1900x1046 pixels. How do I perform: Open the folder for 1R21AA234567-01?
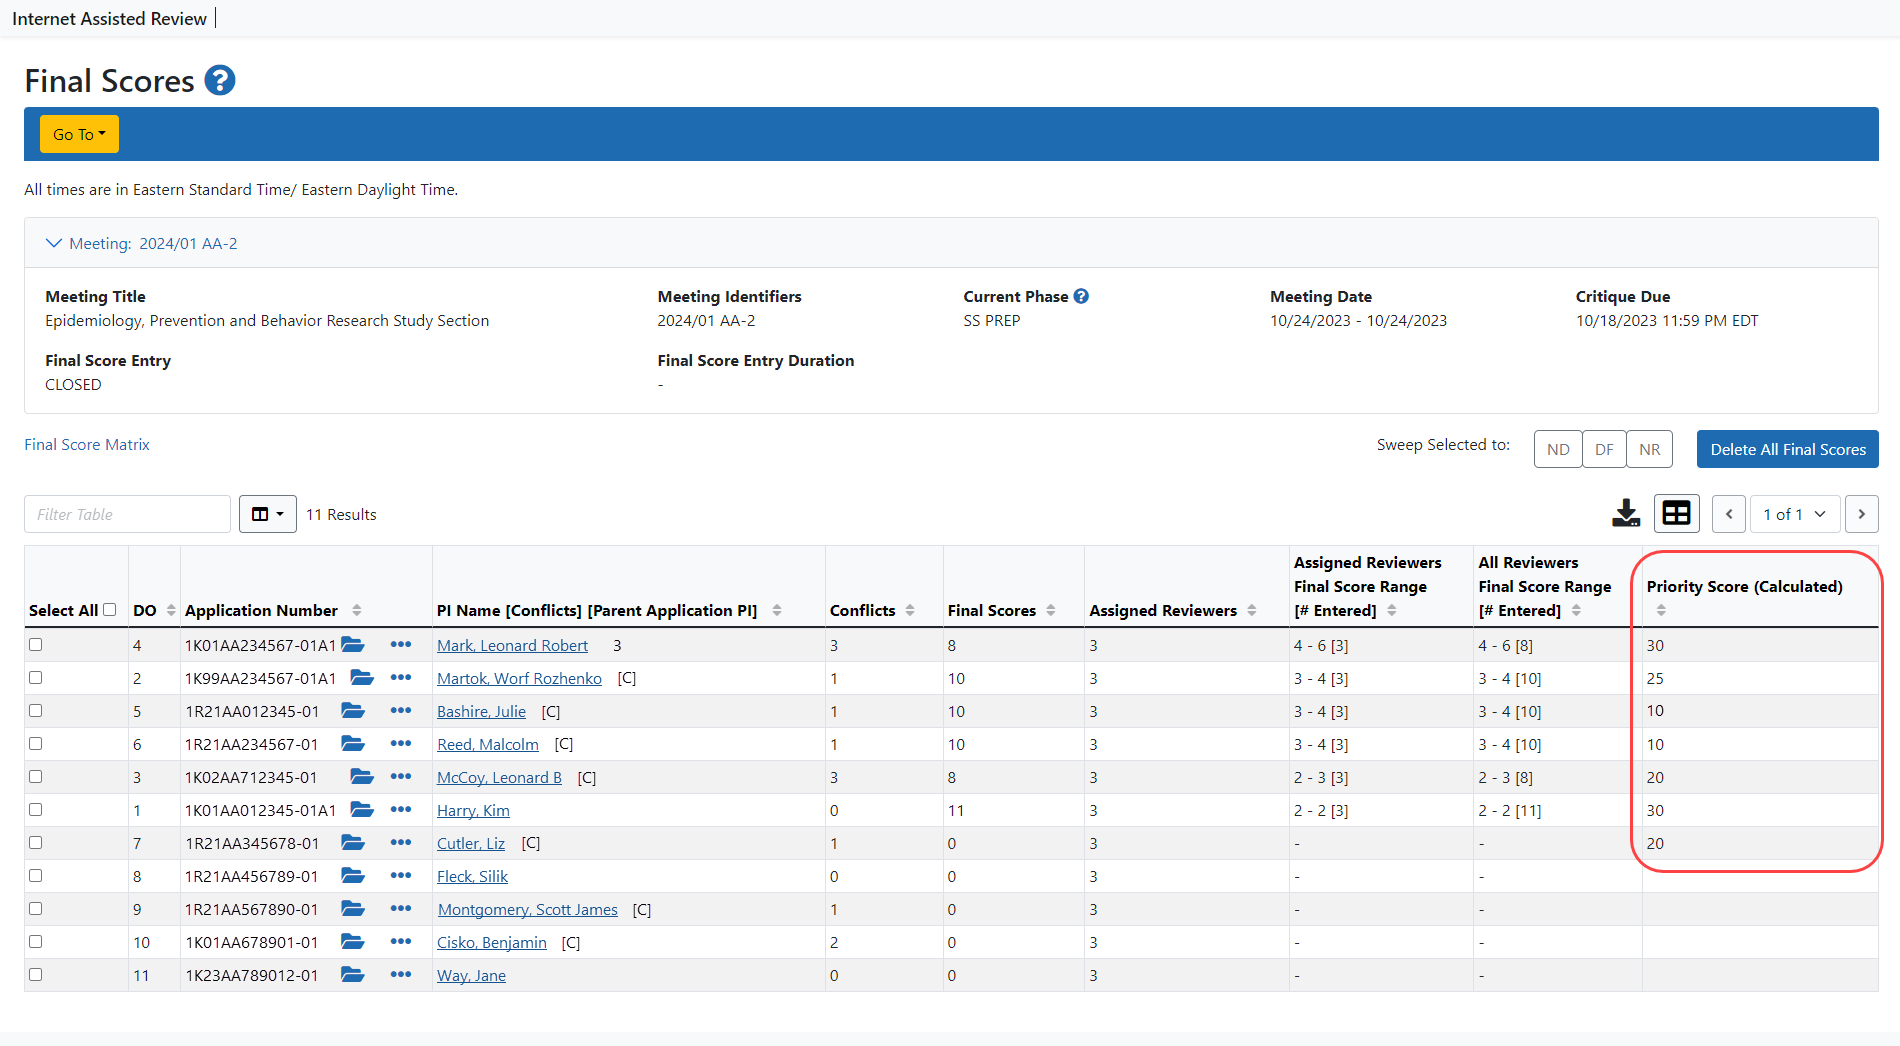point(353,744)
